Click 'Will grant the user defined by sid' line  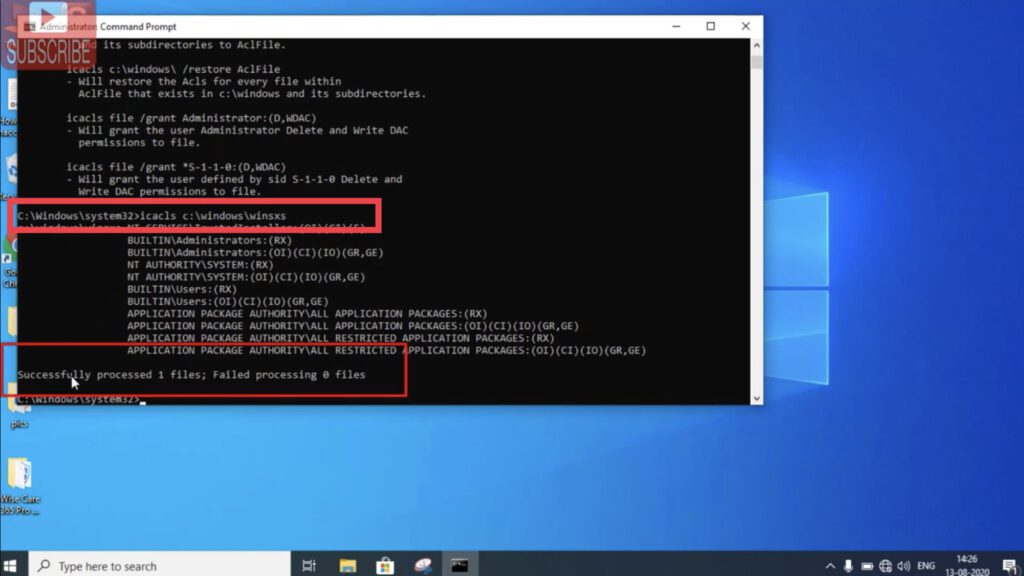(234, 180)
